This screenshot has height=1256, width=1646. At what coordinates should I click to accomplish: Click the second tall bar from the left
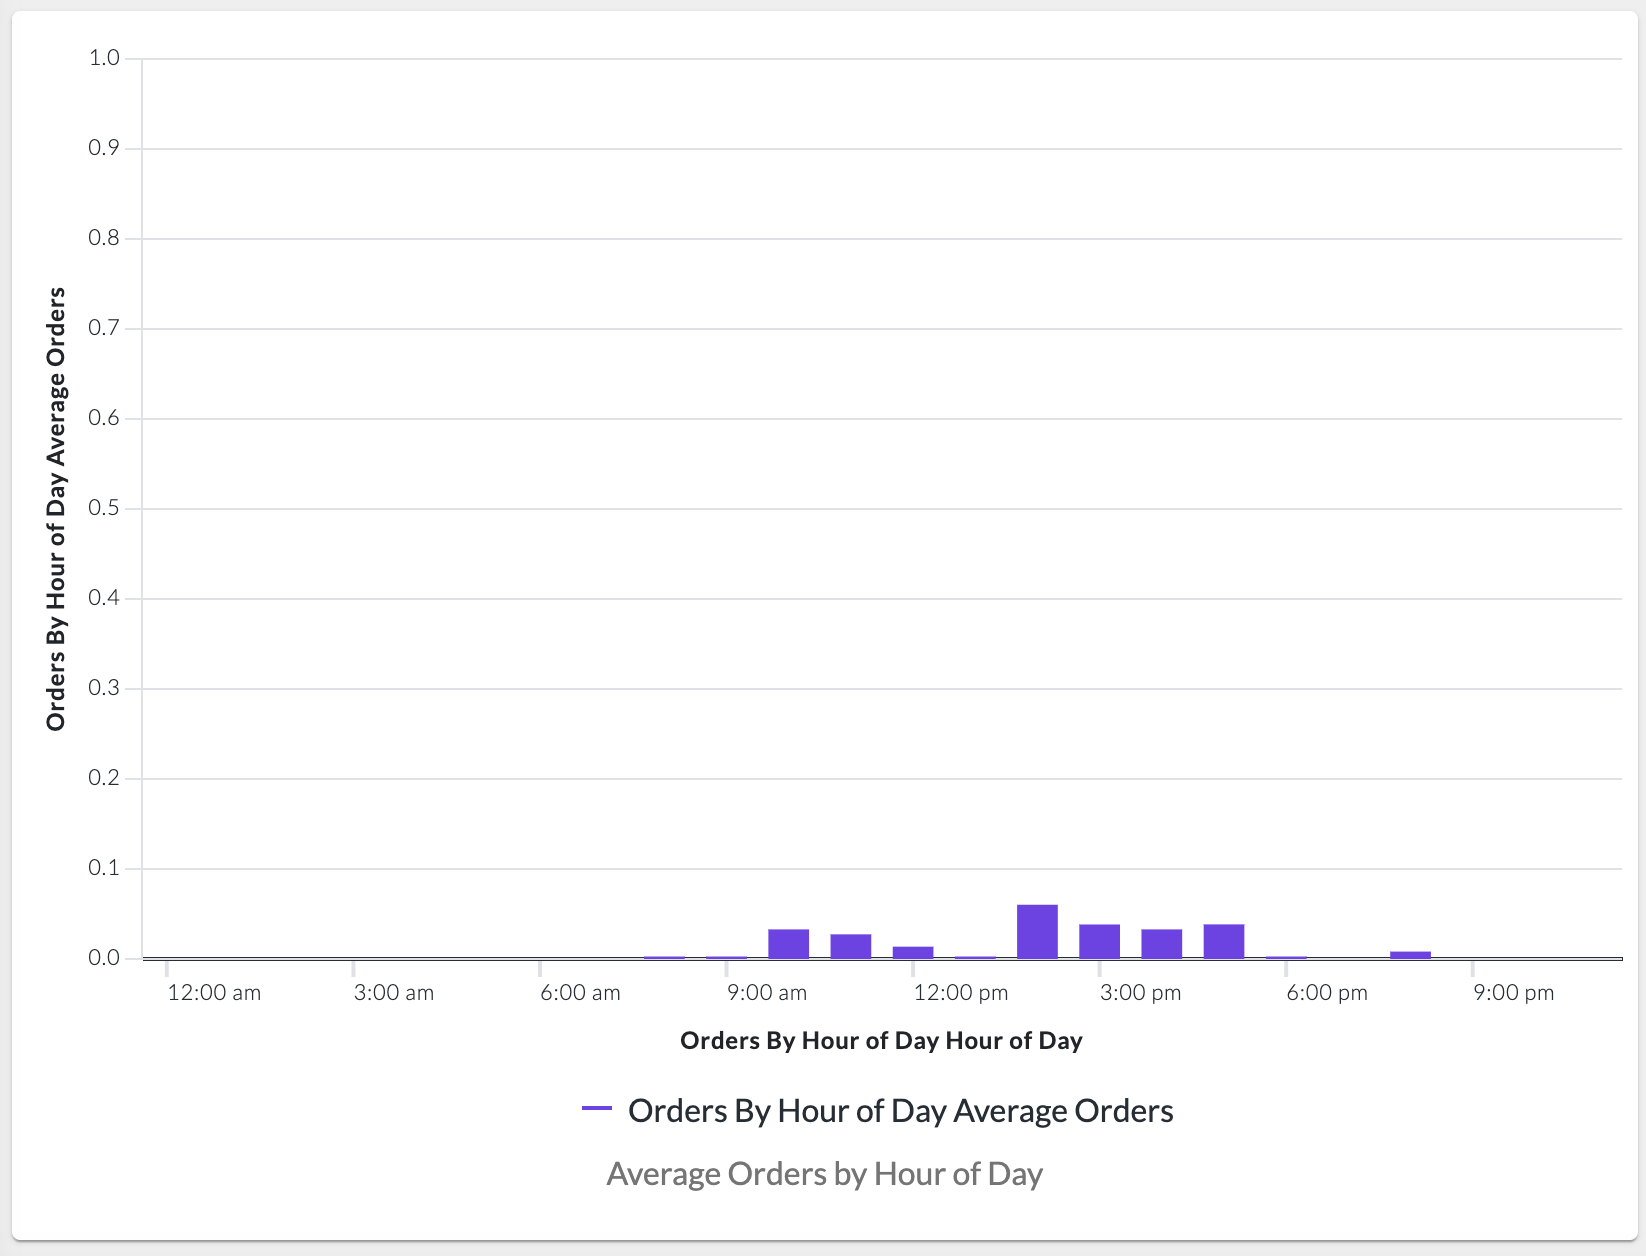[x=850, y=946]
